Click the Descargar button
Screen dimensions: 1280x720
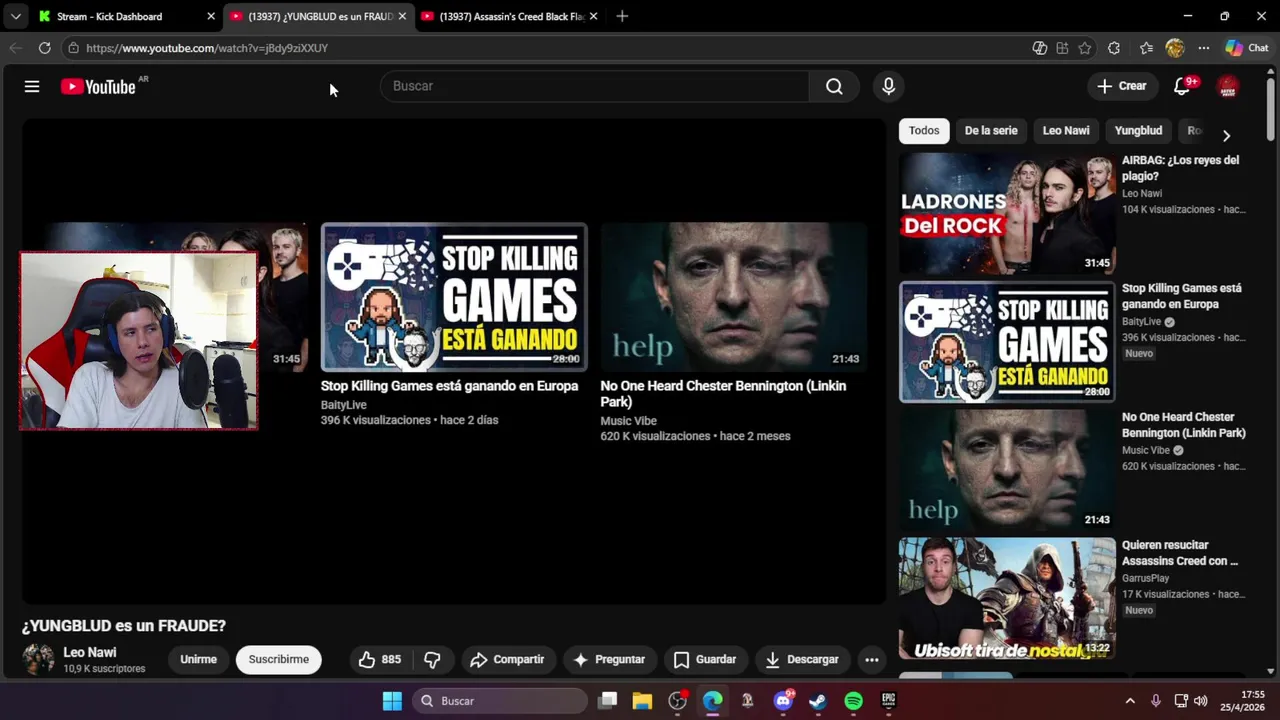(x=802, y=659)
